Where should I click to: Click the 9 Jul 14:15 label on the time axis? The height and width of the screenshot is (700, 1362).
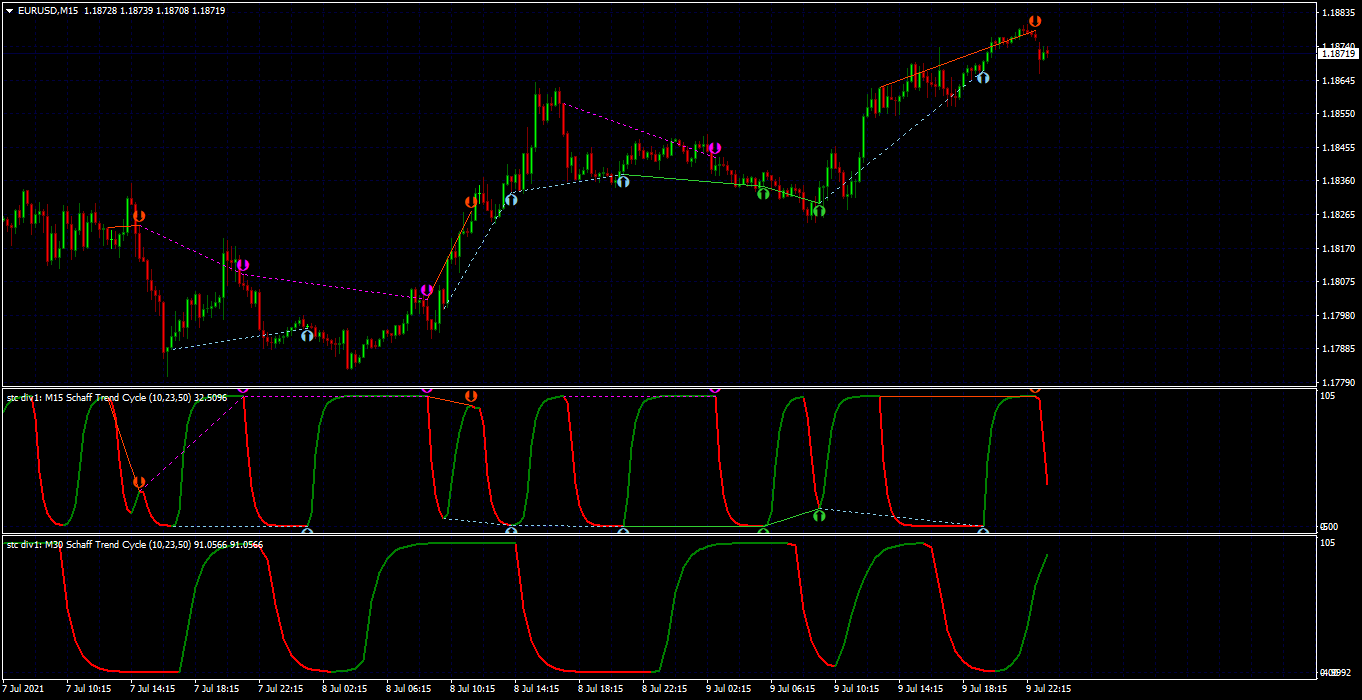pos(920,689)
